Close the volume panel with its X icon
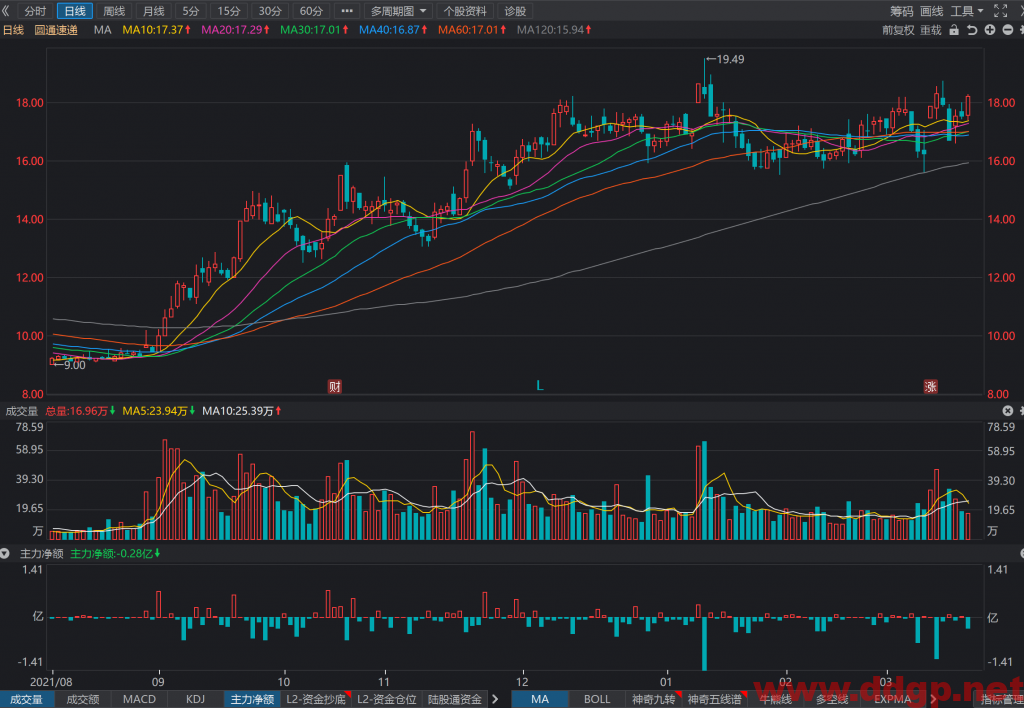This screenshot has width=1024, height=708. point(1008,411)
